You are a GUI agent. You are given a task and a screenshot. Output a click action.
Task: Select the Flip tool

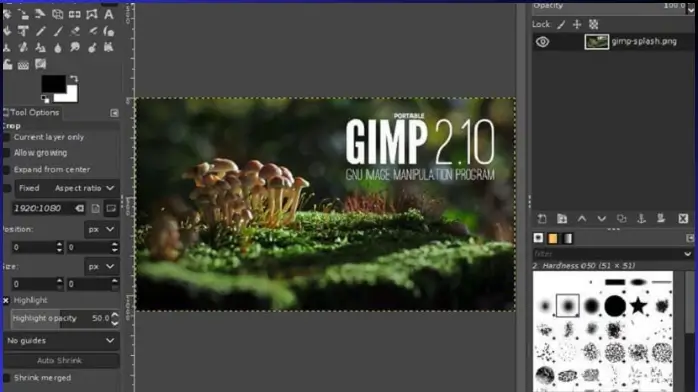75,14
